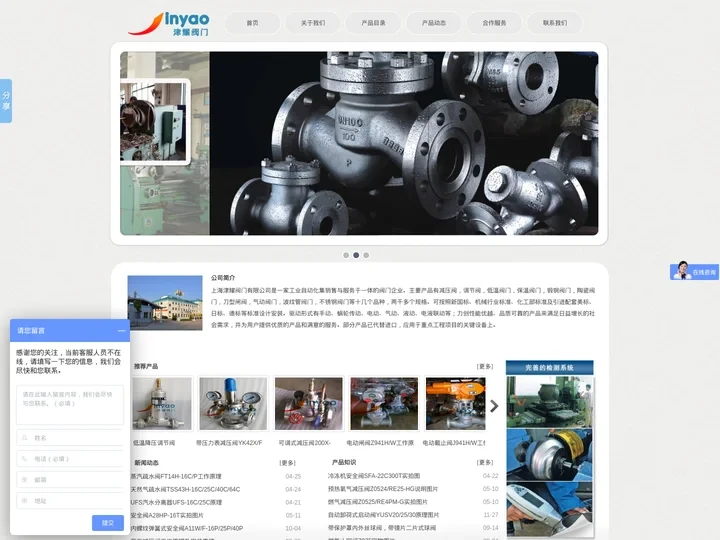720x540 pixels.
Task: Click the person icon in name field
Action: click(24, 438)
